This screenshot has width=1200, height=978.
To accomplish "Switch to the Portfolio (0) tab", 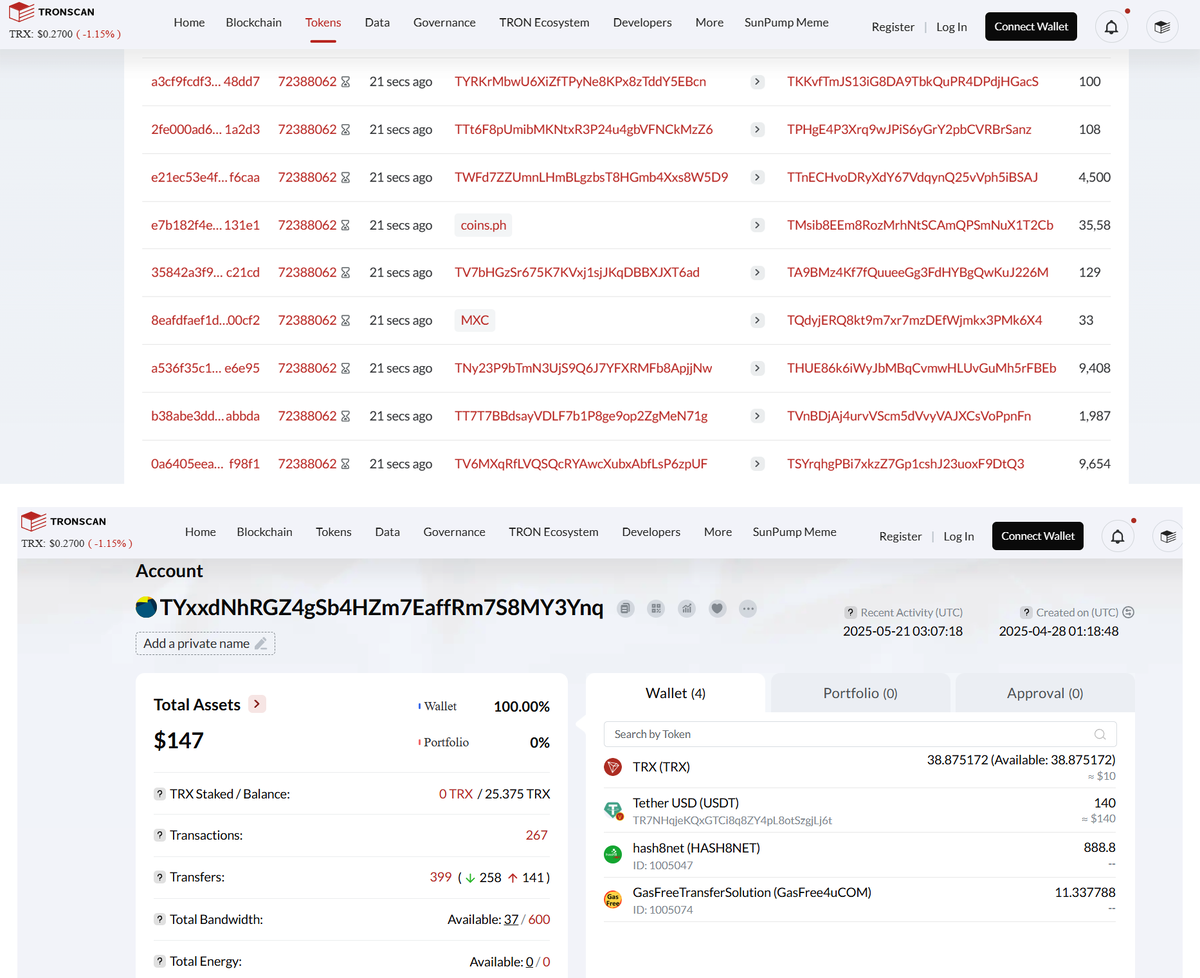I will pos(860,692).
